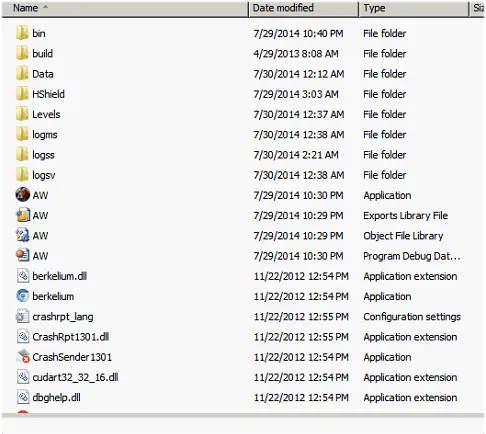Click the berkelium.dll file icon

tap(23, 276)
